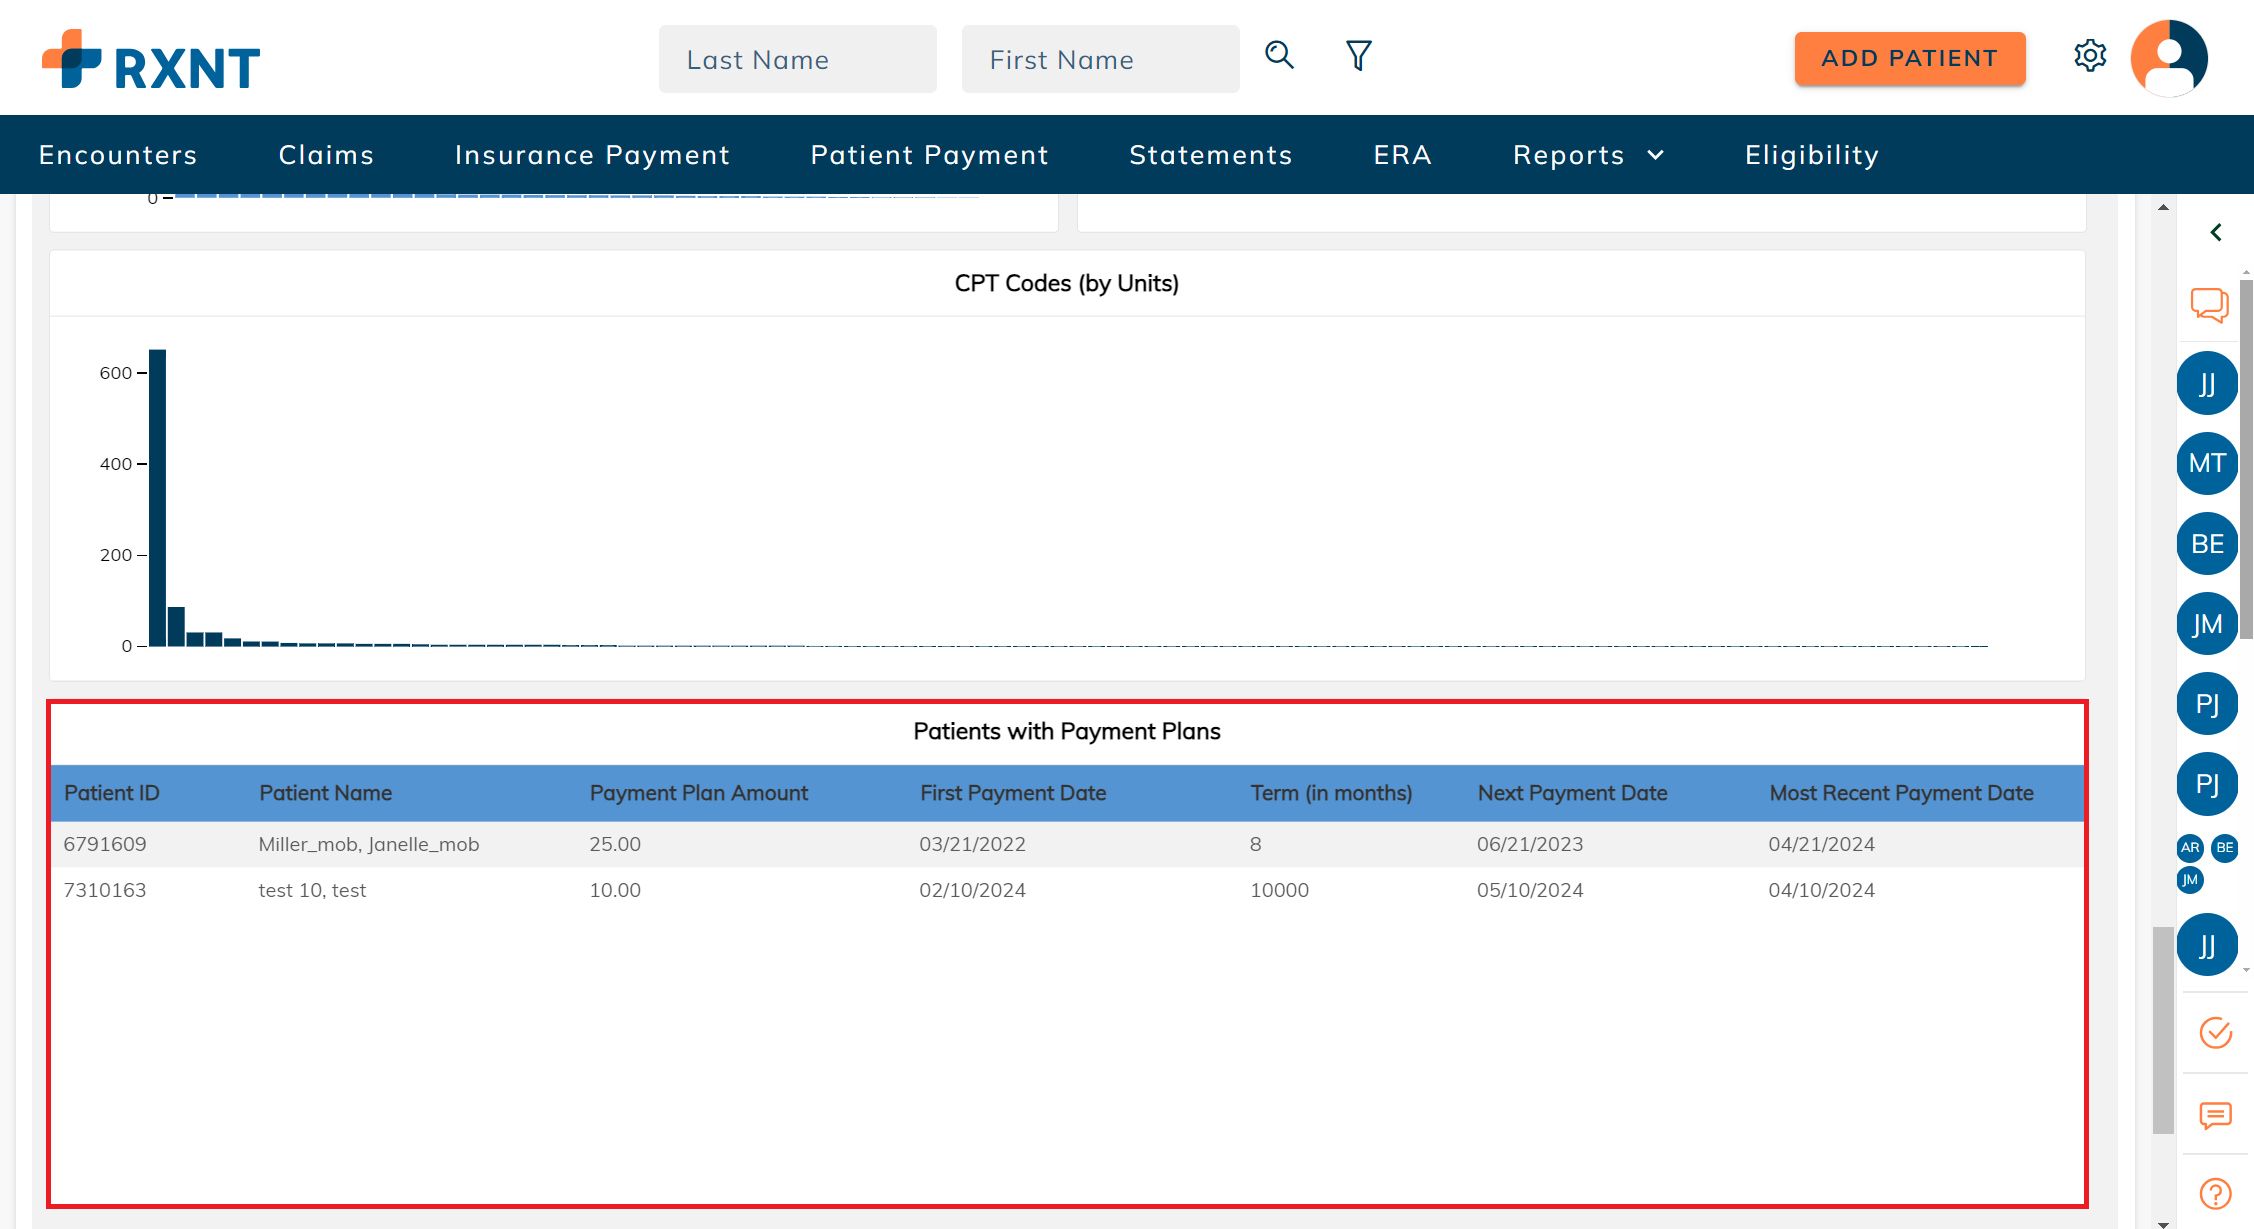Open the search magnifier icon
This screenshot has height=1229, width=2254.
point(1279,56)
